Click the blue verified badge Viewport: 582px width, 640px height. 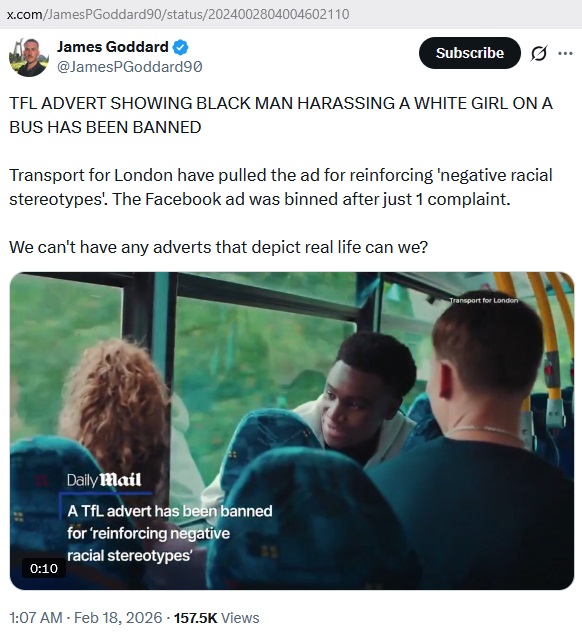click(x=180, y=47)
